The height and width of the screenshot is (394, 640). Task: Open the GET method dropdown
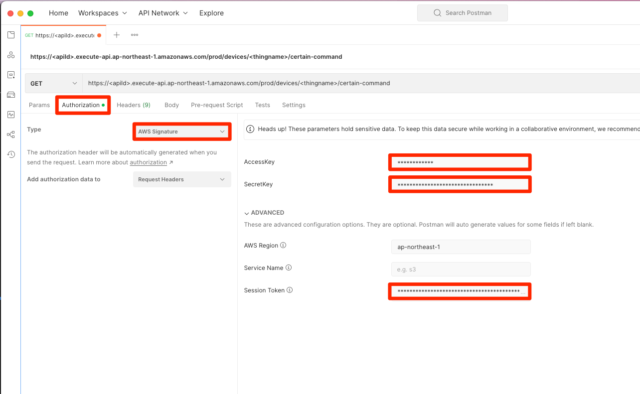53,83
